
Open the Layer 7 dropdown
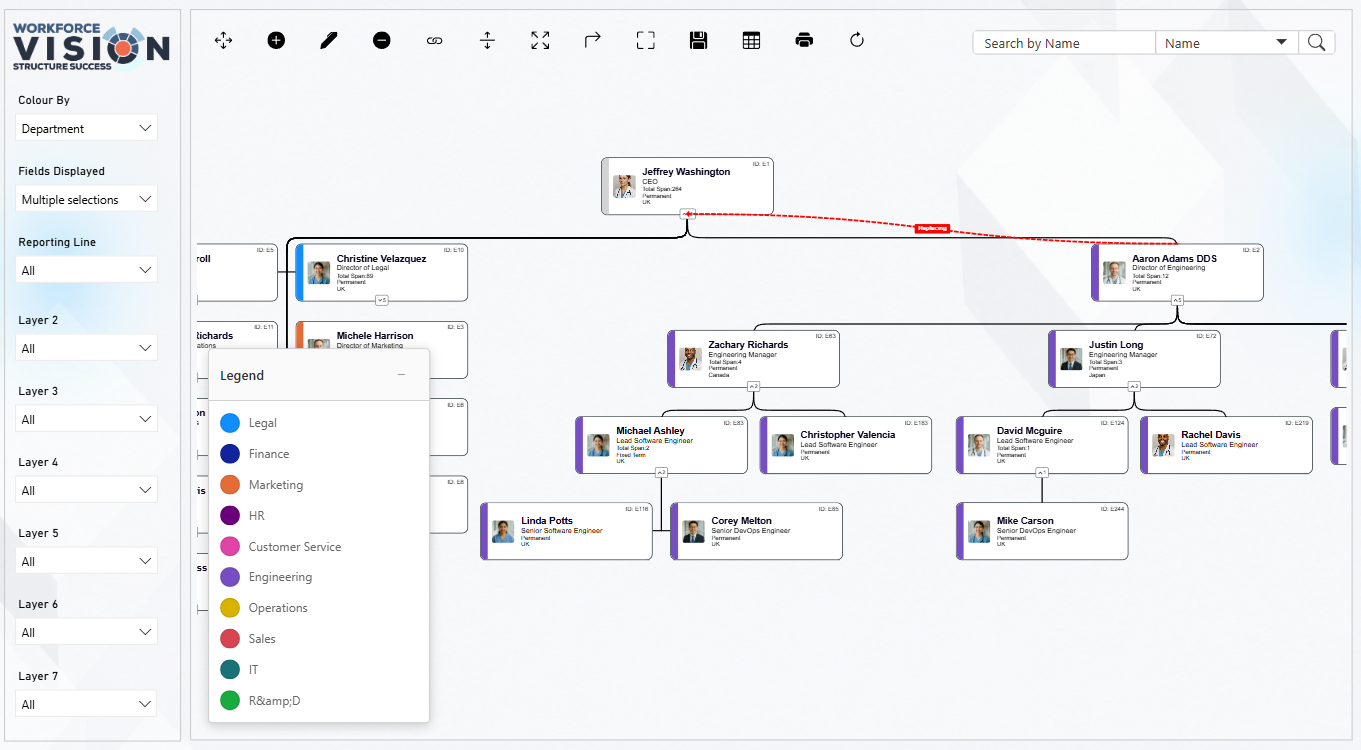(86, 704)
